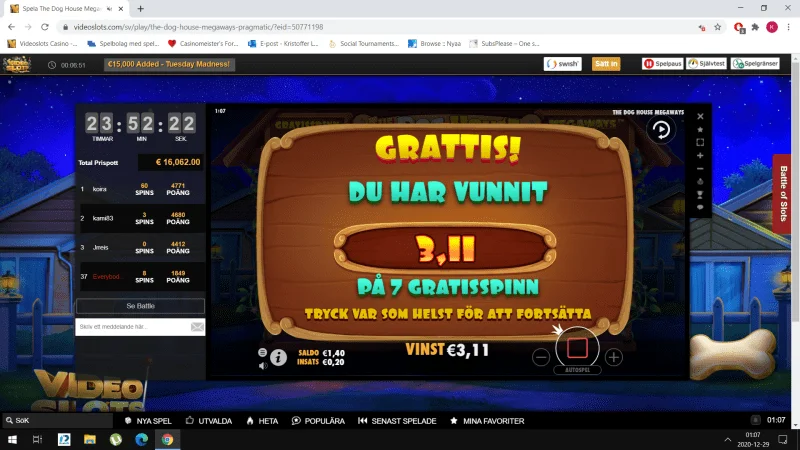Click the replay circular arrow icon
The width and height of the screenshot is (800, 450).
click(x=661, y=130)
